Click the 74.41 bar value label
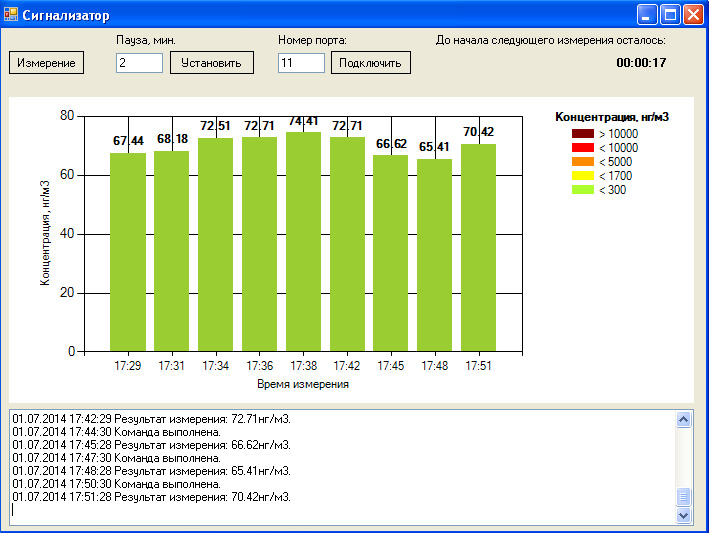This screenshot has width=709, height=533. tap(303, 122)
